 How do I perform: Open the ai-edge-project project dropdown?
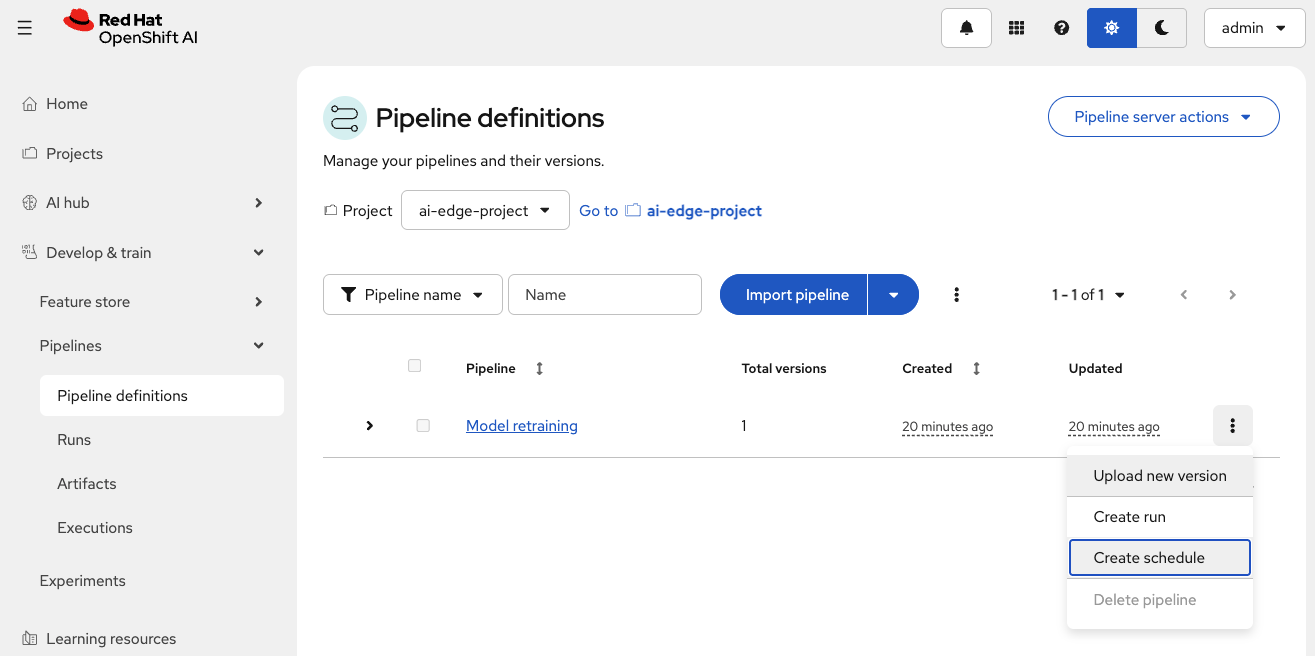(x=485, y=211)
